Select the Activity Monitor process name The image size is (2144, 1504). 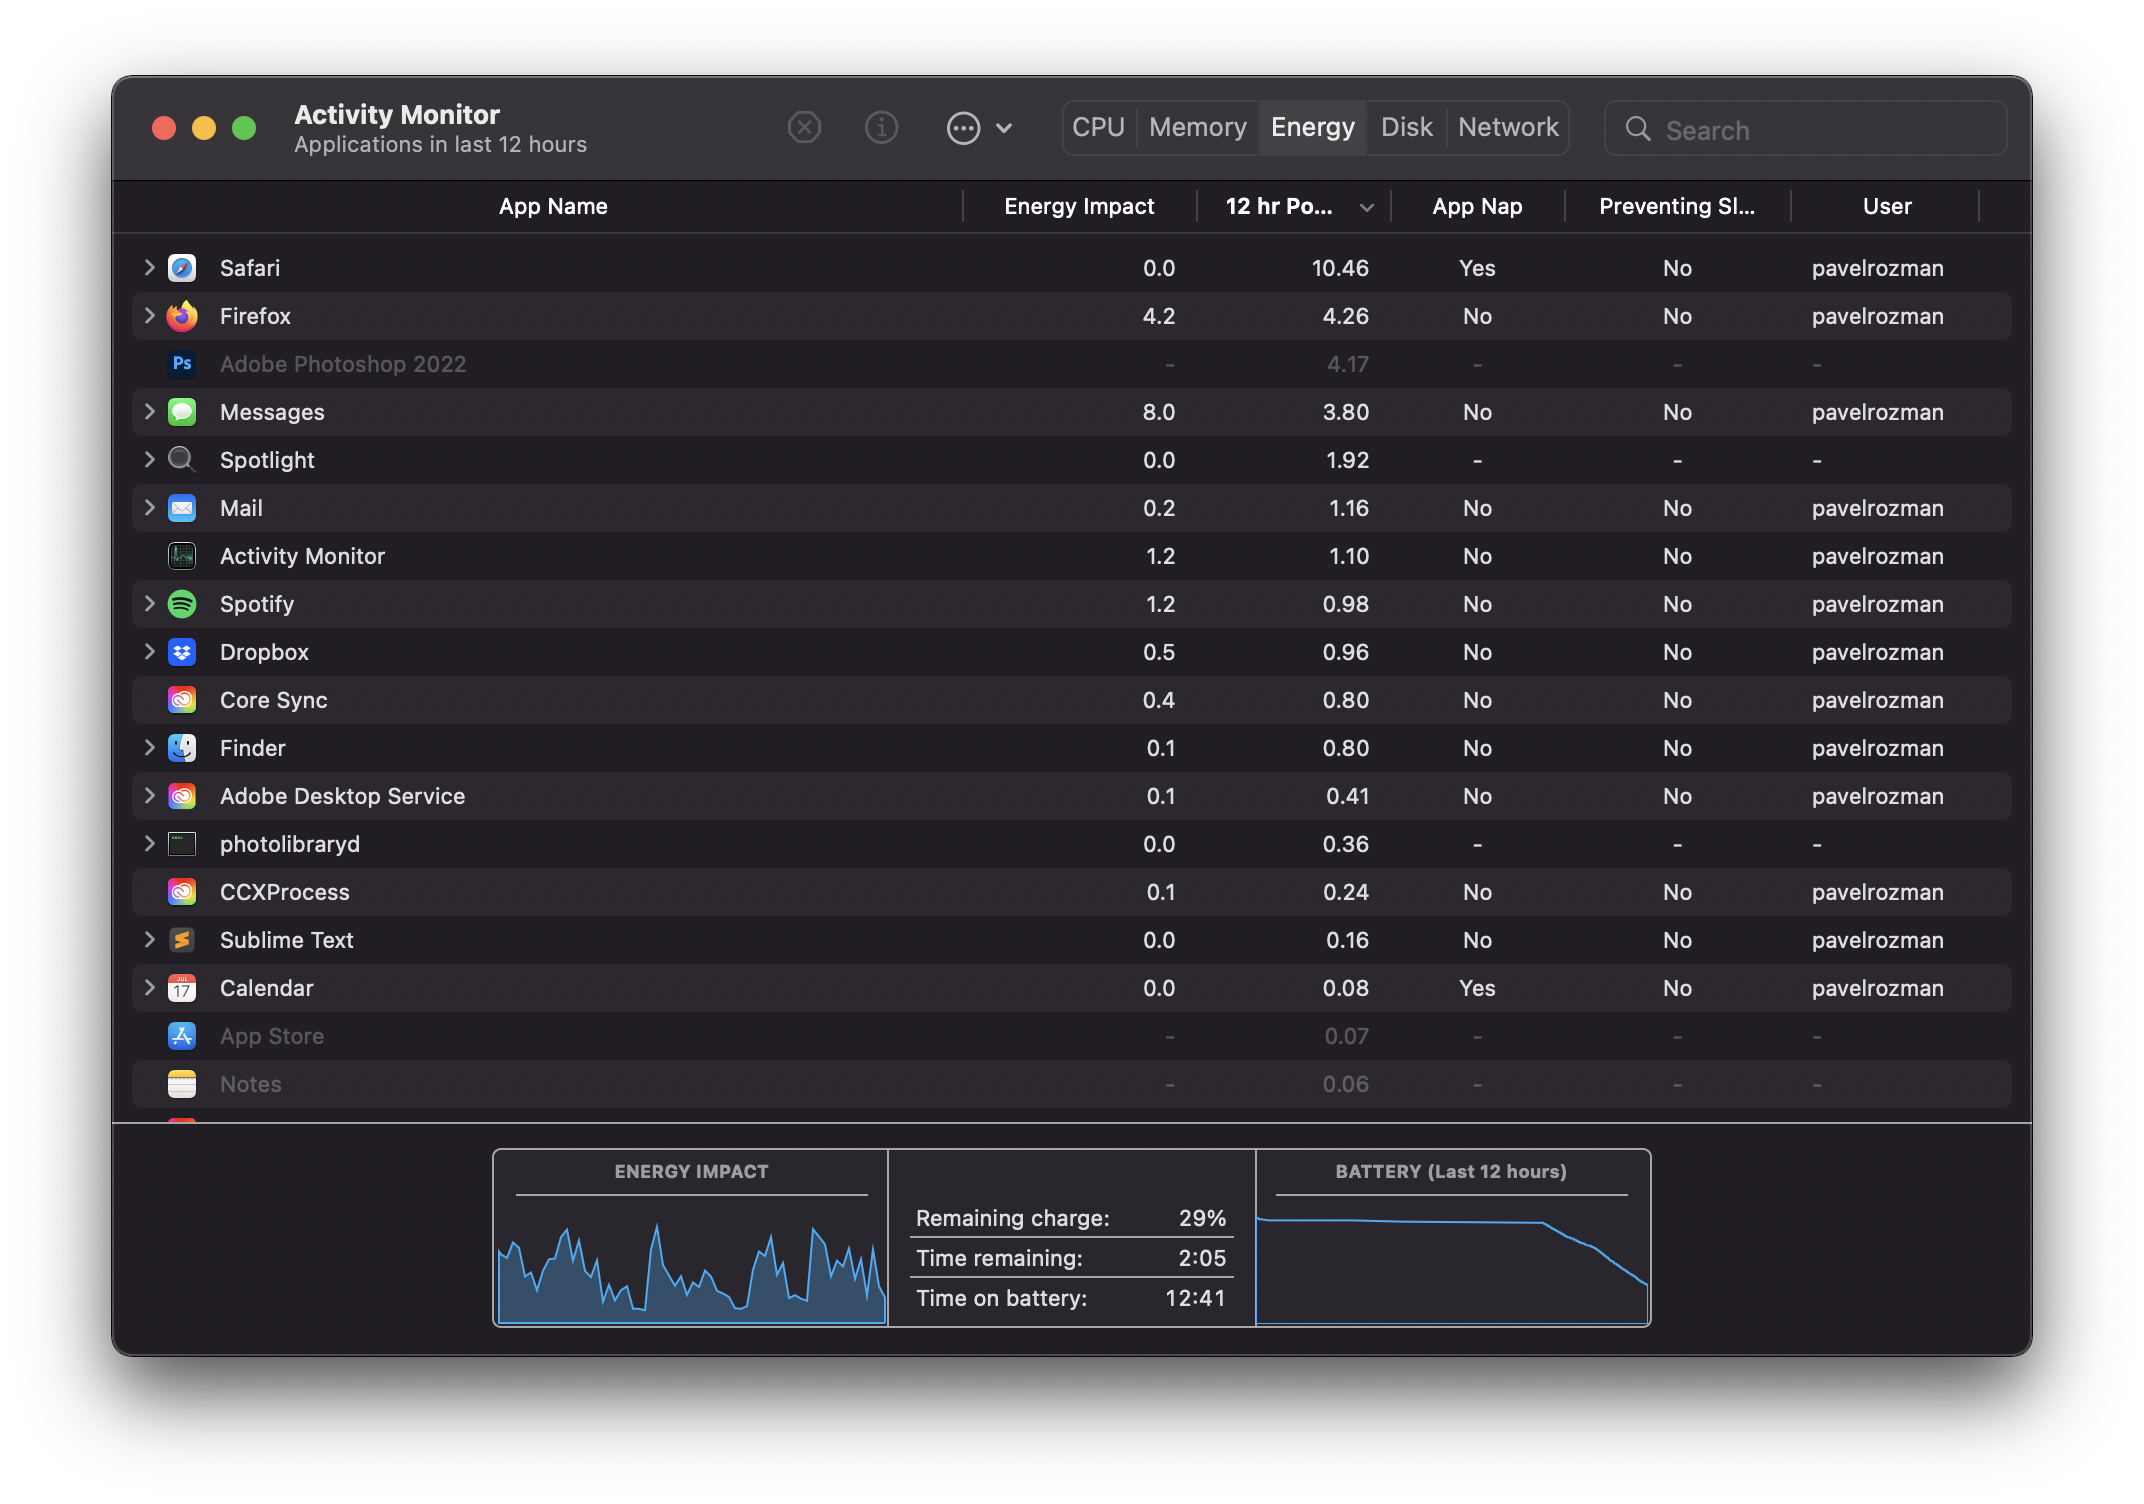[x=302, y=556]
